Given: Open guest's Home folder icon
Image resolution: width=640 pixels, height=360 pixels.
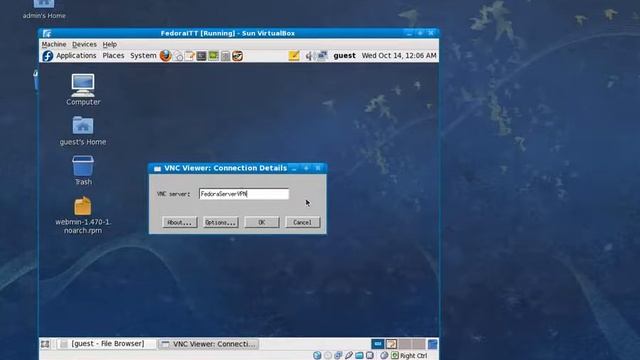Looking at the screenshot, I should [83, 131].
